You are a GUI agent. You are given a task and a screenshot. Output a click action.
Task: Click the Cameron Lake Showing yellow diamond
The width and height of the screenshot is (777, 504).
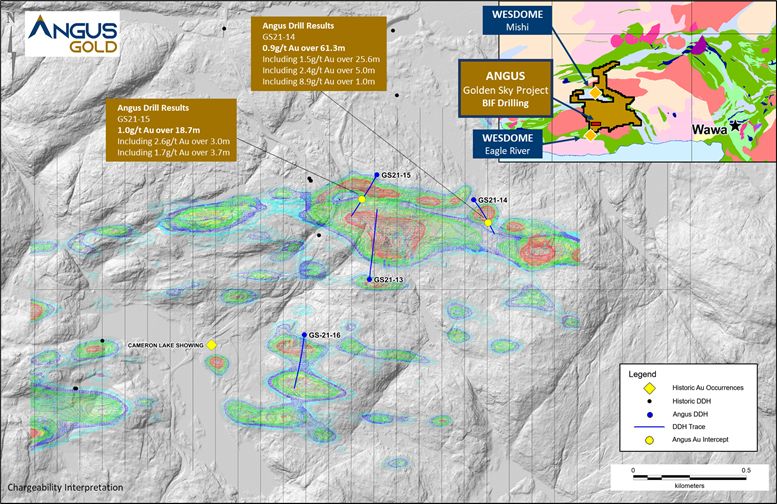(212, 345)
